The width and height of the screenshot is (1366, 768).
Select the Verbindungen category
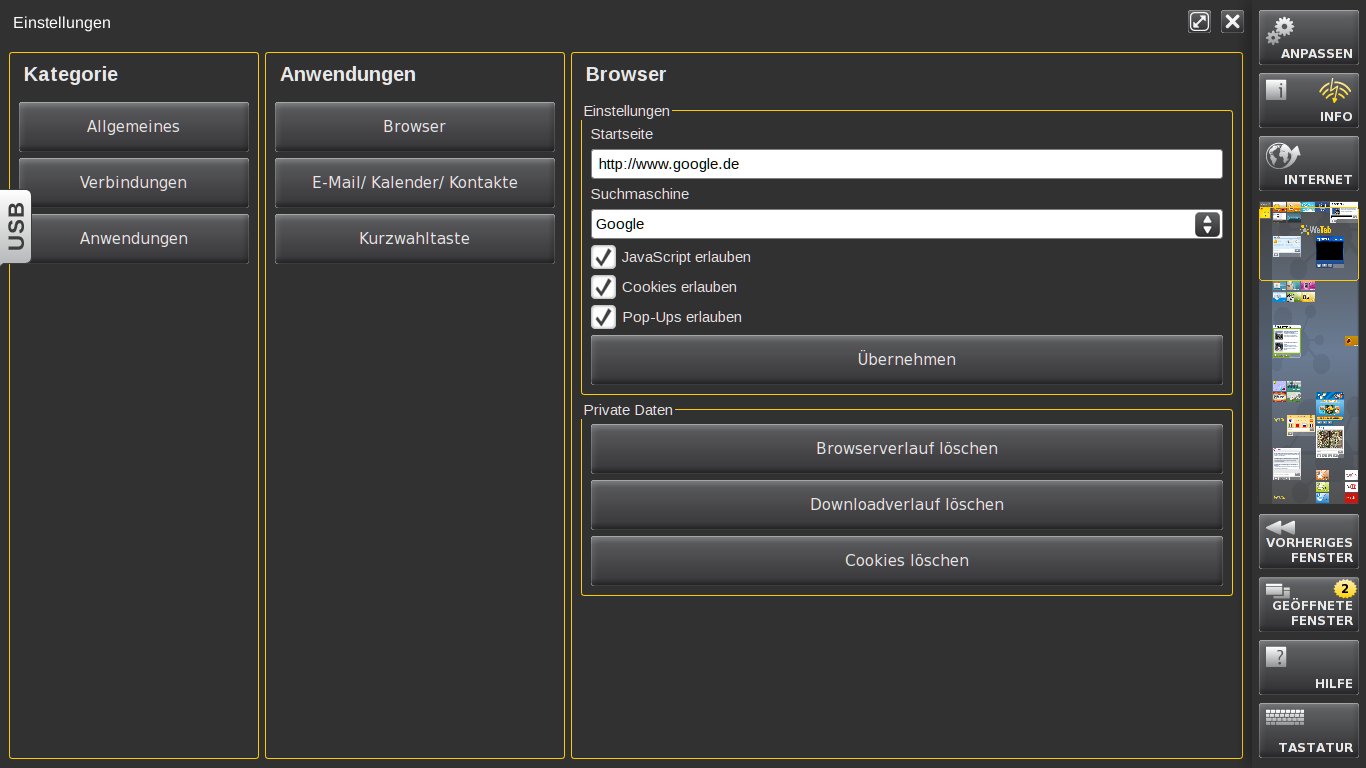[x=133, y=183]
